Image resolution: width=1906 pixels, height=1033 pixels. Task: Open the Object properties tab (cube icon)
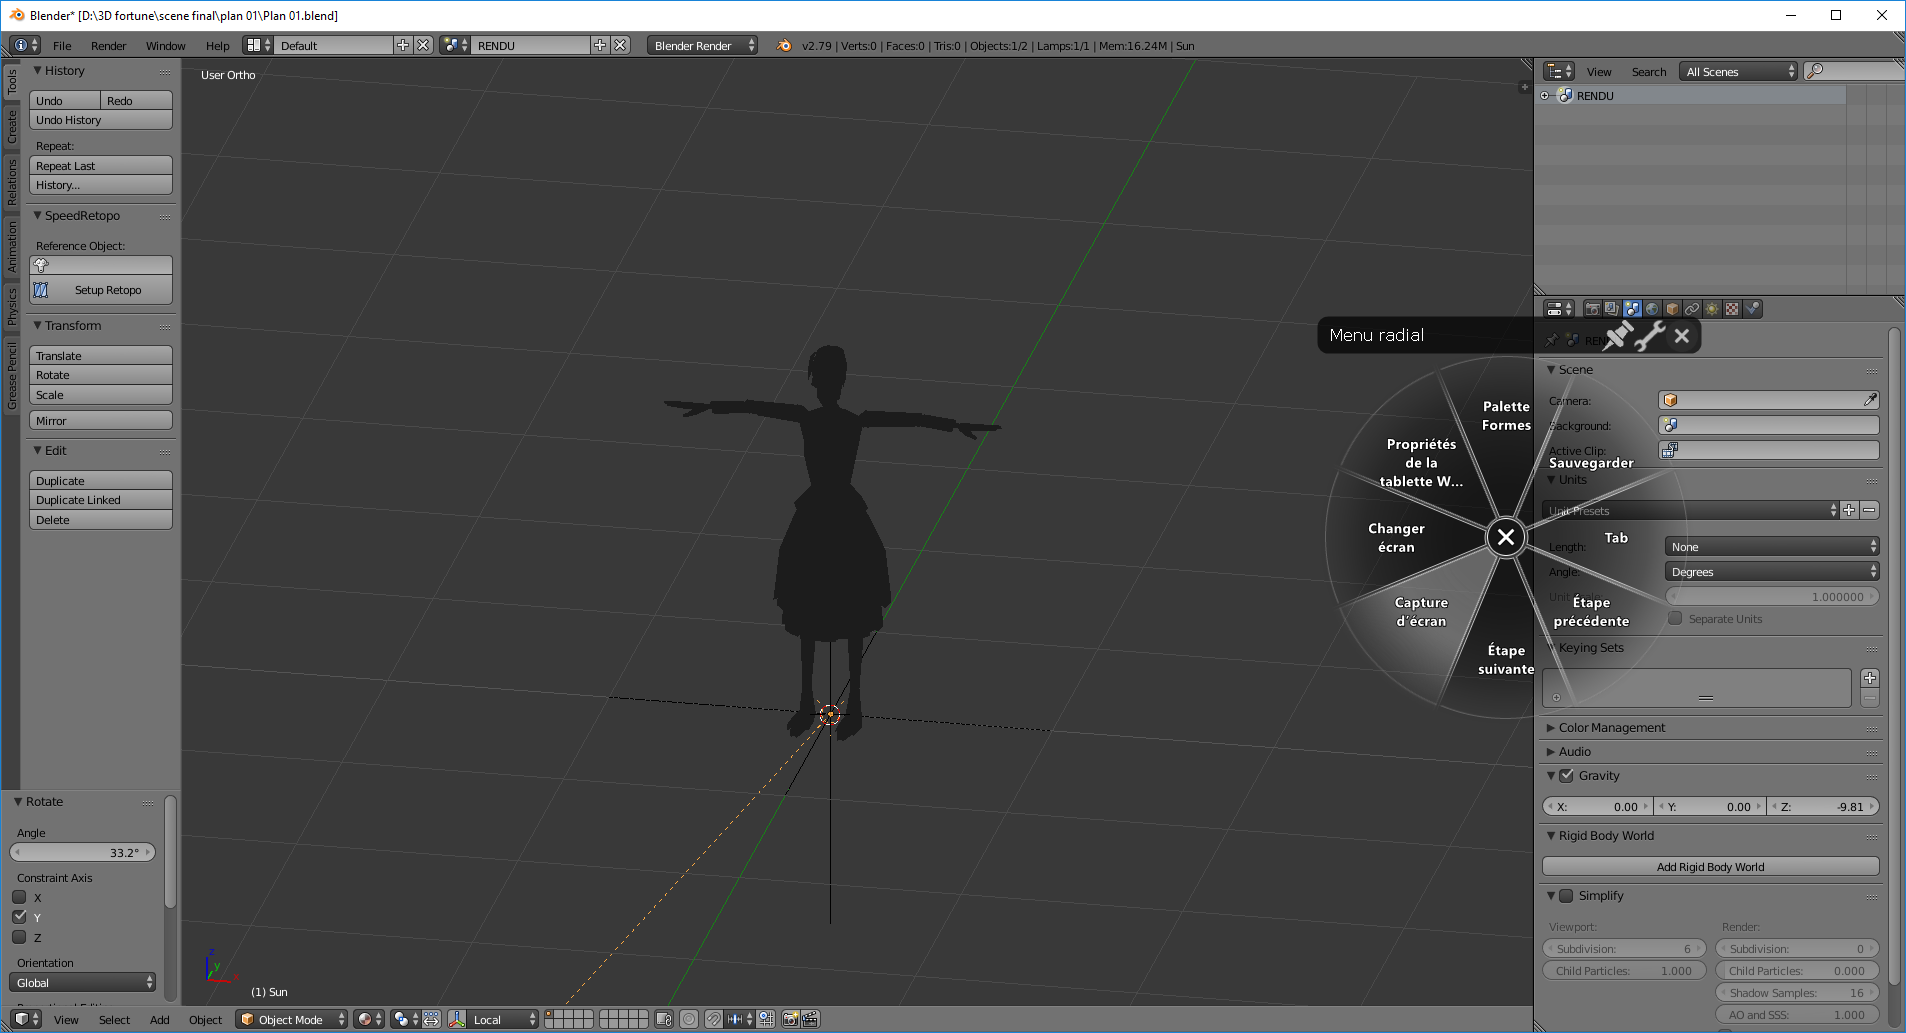point(1672,309)
